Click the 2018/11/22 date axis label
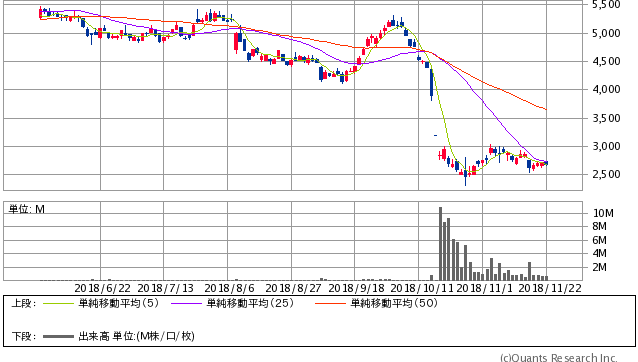Viewport: 638px width, 362px height. click(550, 288)
